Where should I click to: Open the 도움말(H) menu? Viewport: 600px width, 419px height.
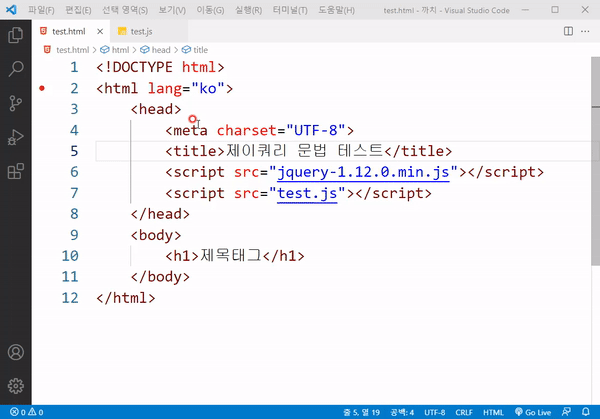coord(336,10)
